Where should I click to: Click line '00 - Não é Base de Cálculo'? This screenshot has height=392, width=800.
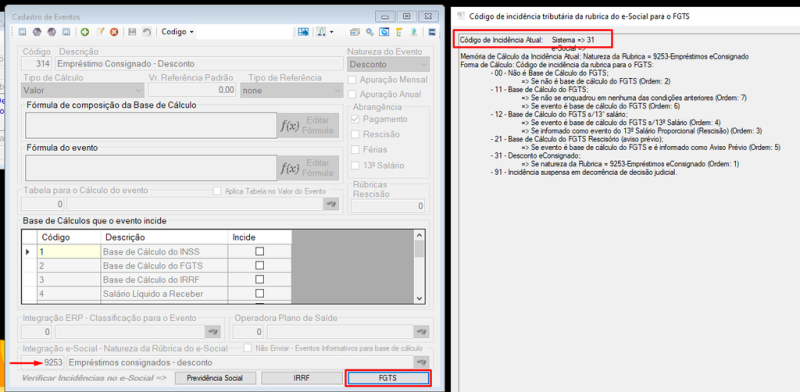[x=549, y=74]
